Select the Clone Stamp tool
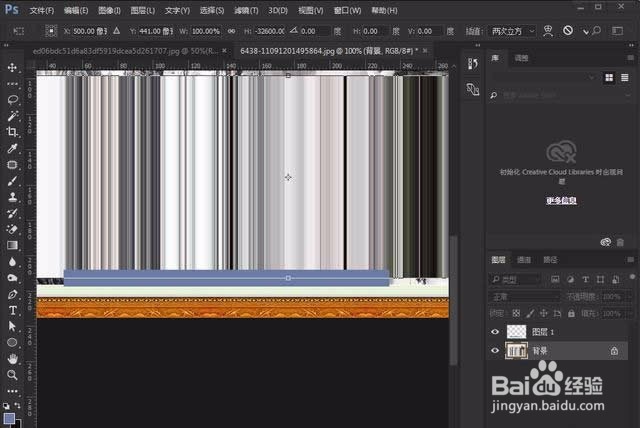The image size is (640, 428). (x=12, y=197)
